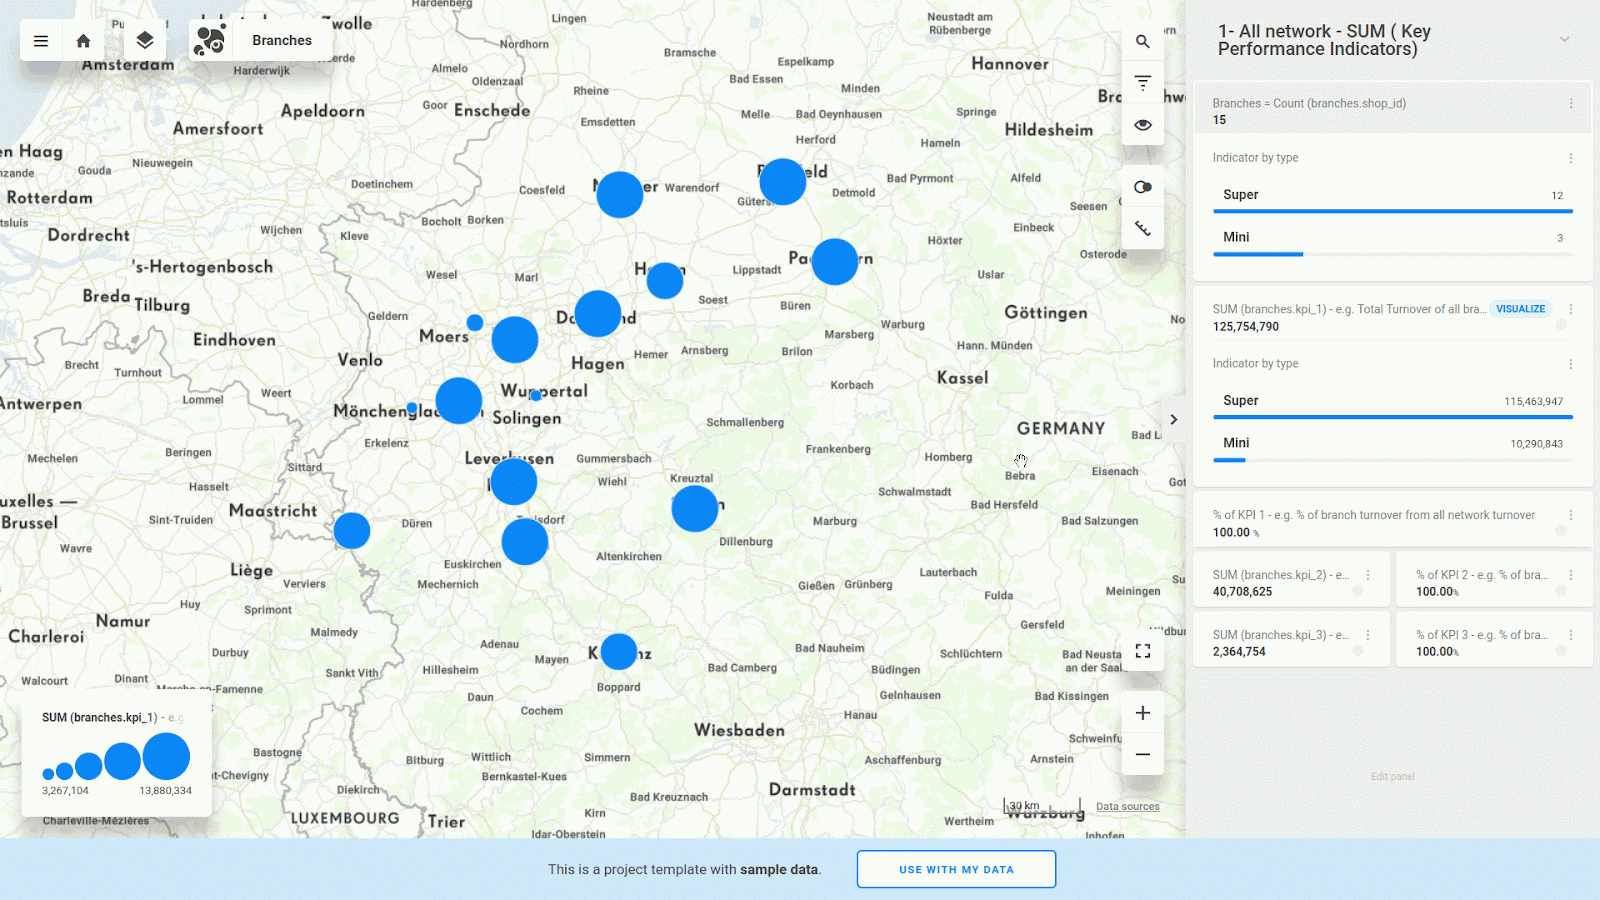Zoom in on the map
The width and height of the screenshot is (1600, 900).
click(1143, 713)
